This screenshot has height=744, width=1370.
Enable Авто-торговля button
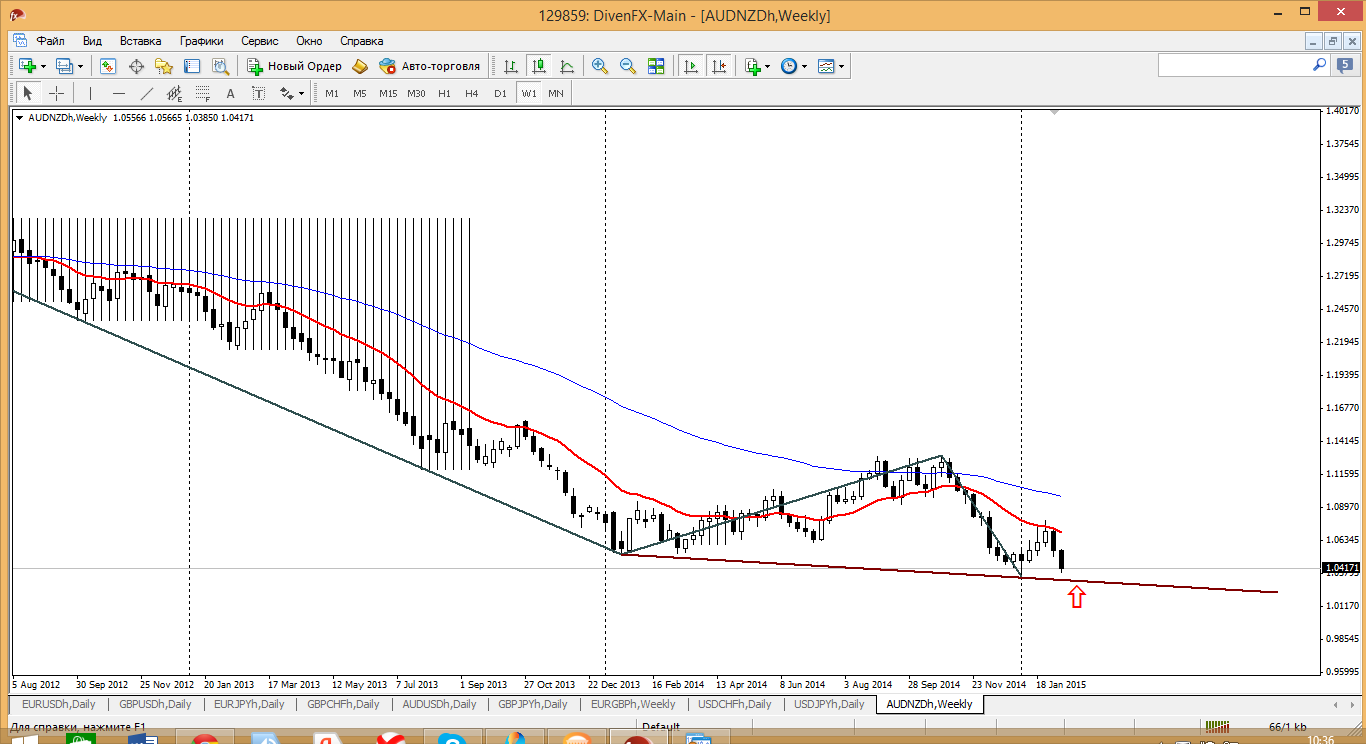coord(429,66)
